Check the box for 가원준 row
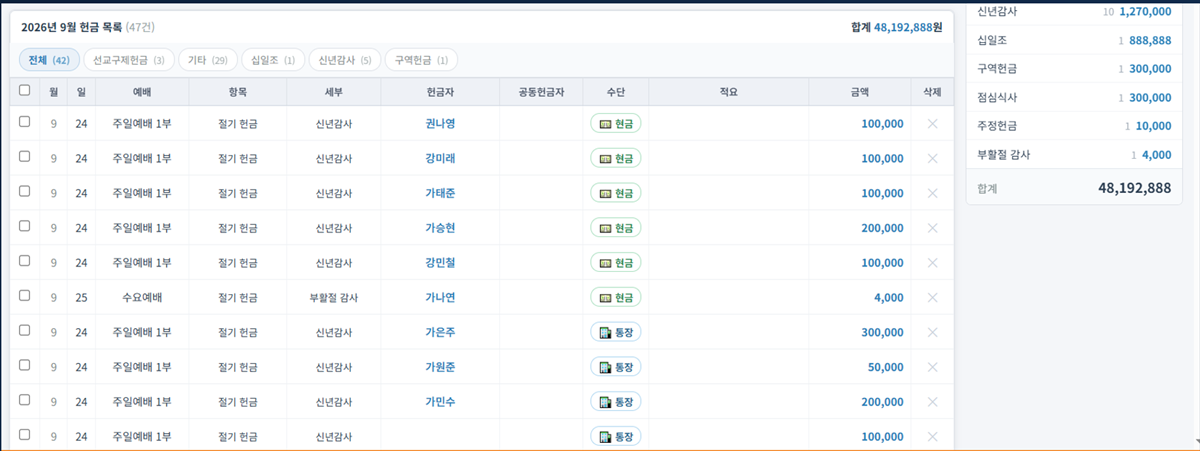 (x=25, y=365)
